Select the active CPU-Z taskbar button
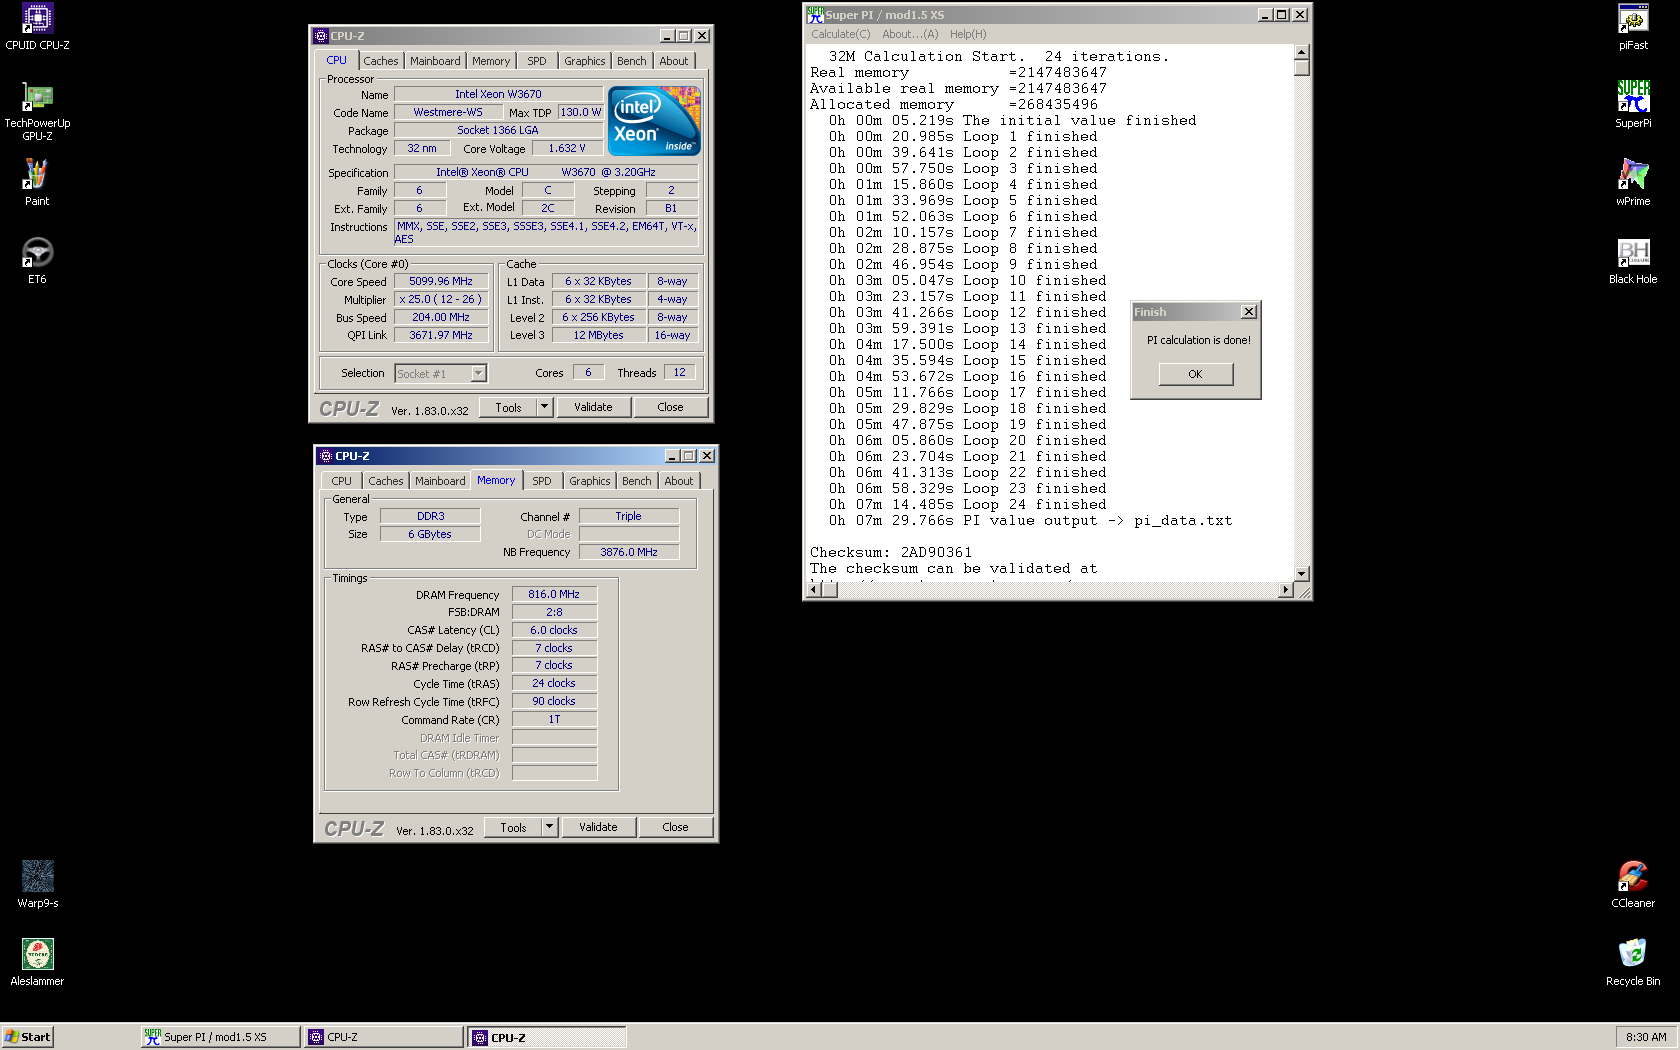 click(x=547, y=1037)
